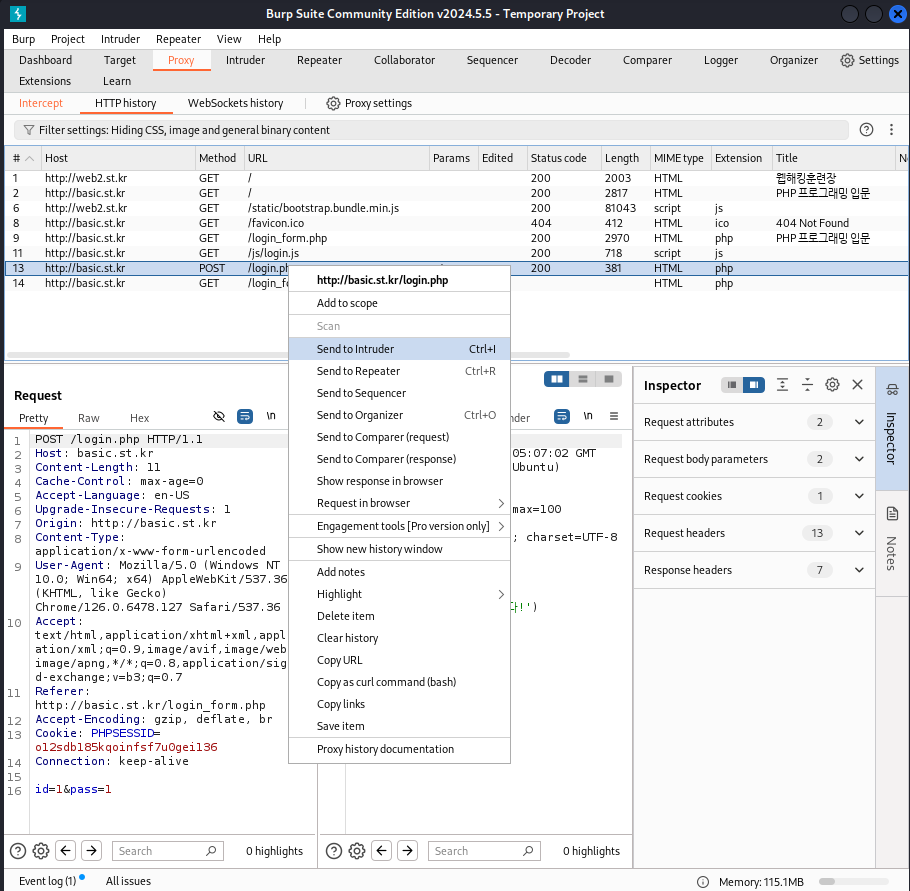Switch to the Decoder tab
Screen dimensions: 910x891
(x=570, y=60)
